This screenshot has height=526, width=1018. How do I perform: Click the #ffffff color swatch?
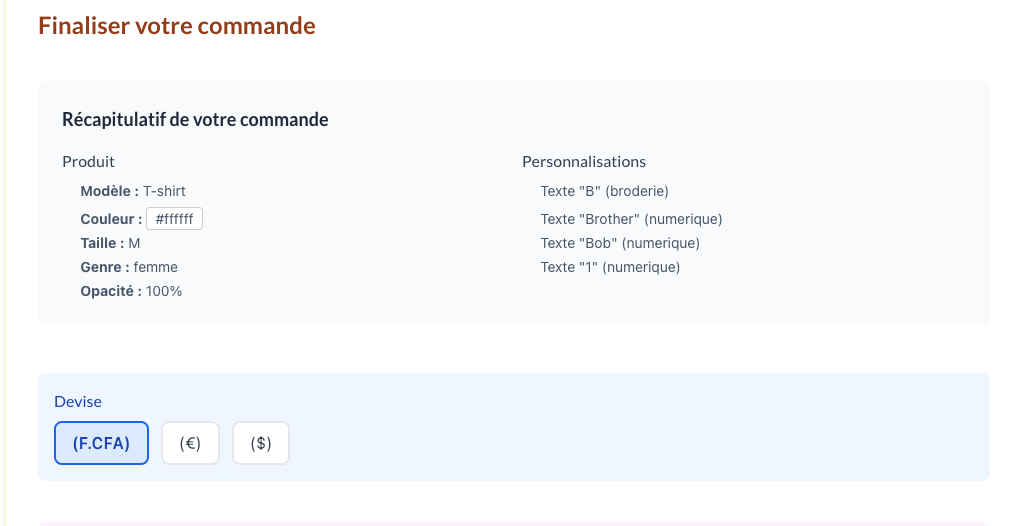175,219
